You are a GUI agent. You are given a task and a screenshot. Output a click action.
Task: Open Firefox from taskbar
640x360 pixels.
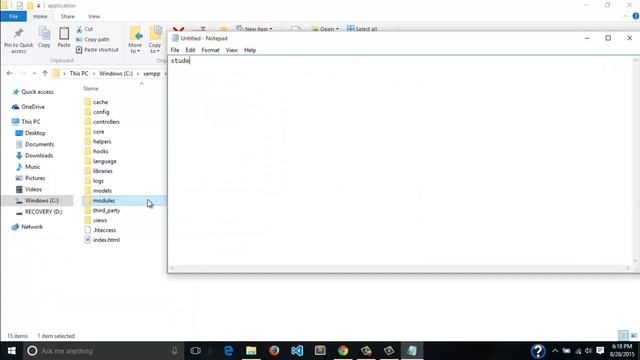tap(274, 351)
